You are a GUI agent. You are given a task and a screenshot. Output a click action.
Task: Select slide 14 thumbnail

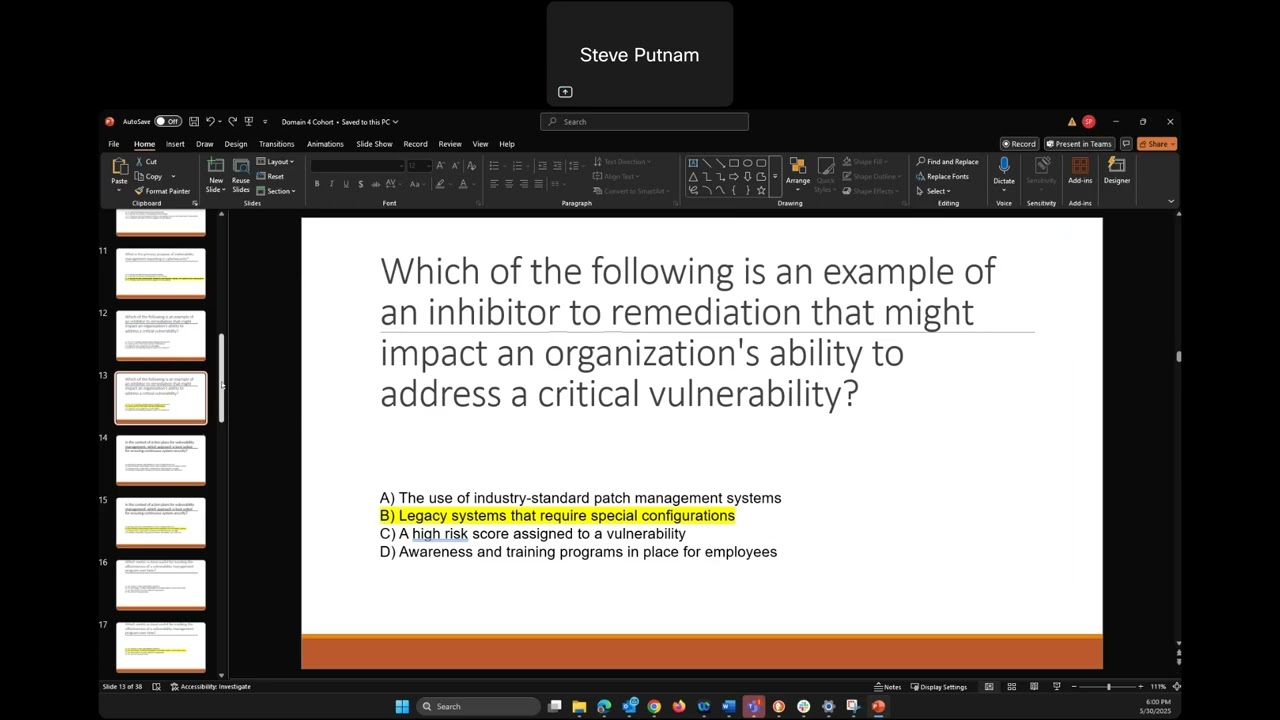[161, 461]
